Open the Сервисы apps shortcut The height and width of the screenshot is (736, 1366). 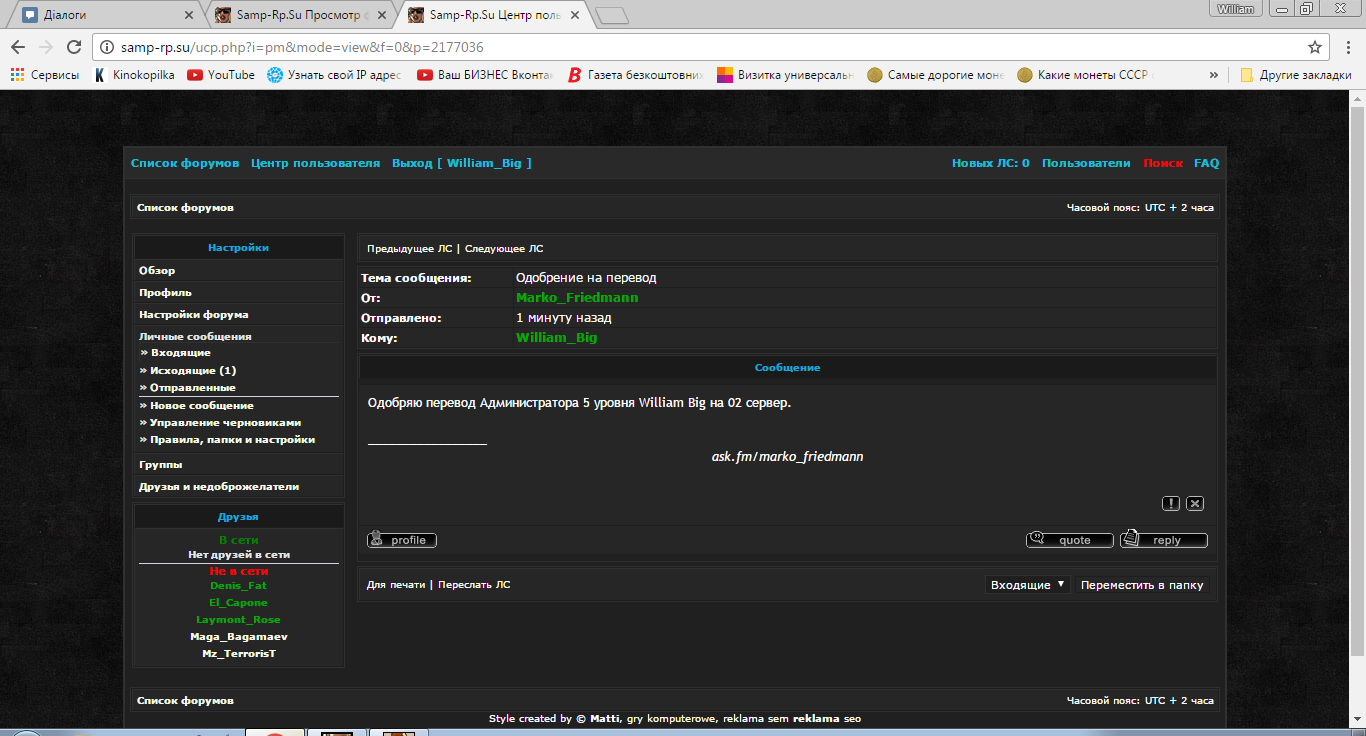45,75
